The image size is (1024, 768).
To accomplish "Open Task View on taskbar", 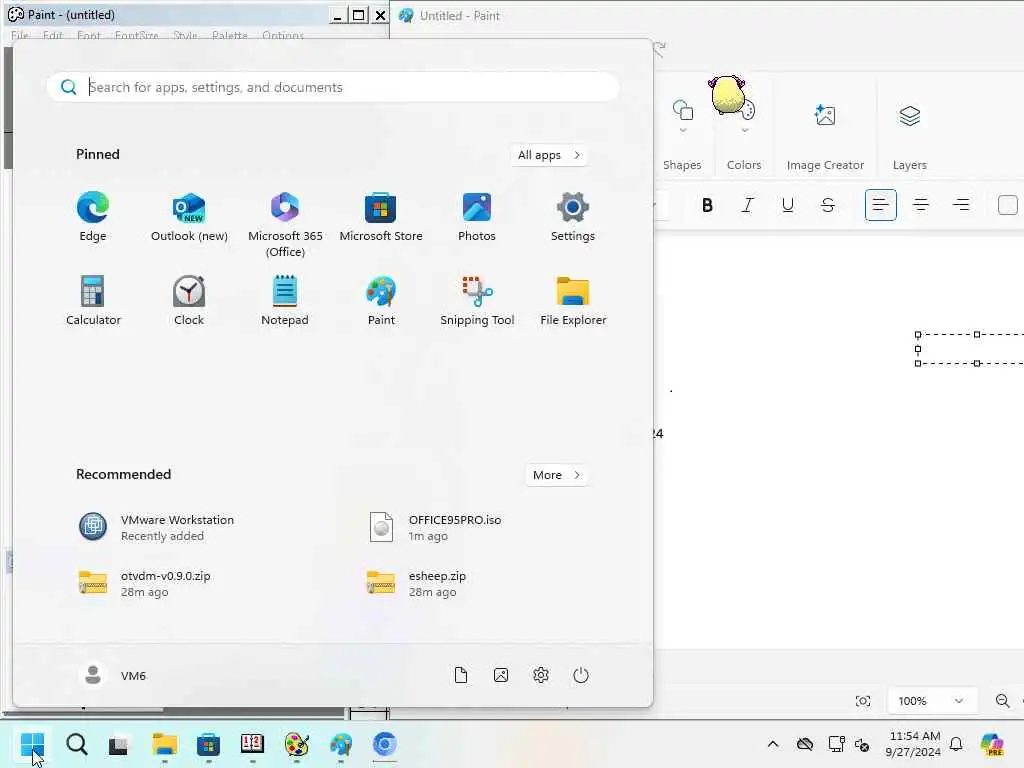I will pyautogui.click(x=120, y=744).
